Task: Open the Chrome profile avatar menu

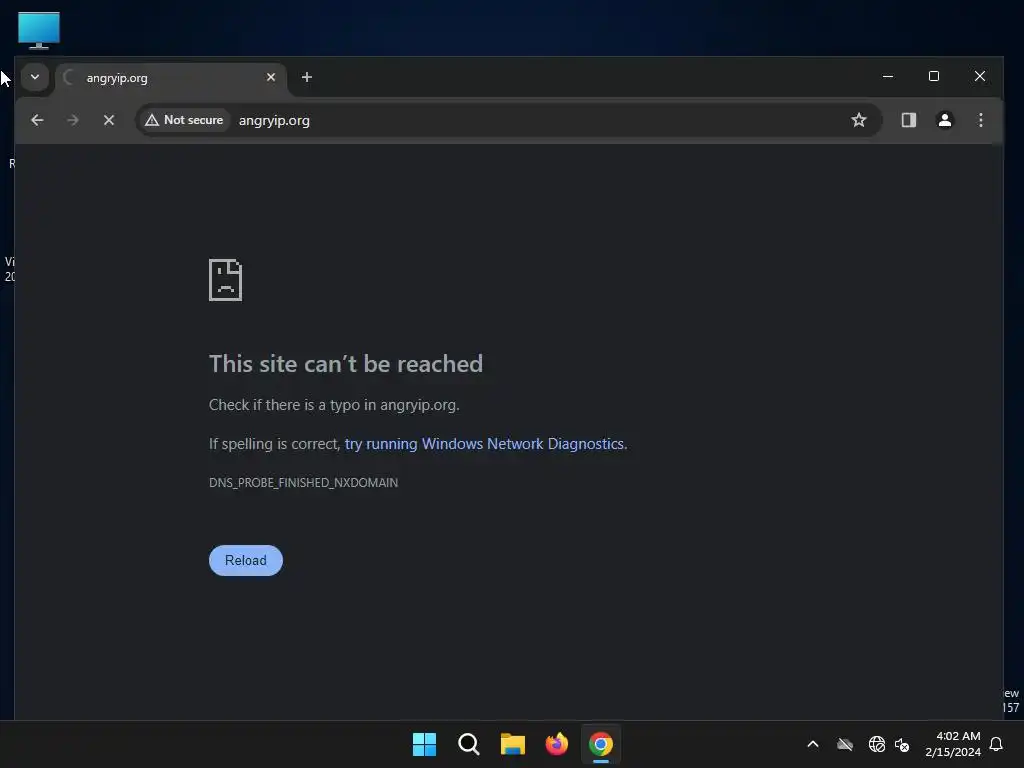Action: coord(944,120)
